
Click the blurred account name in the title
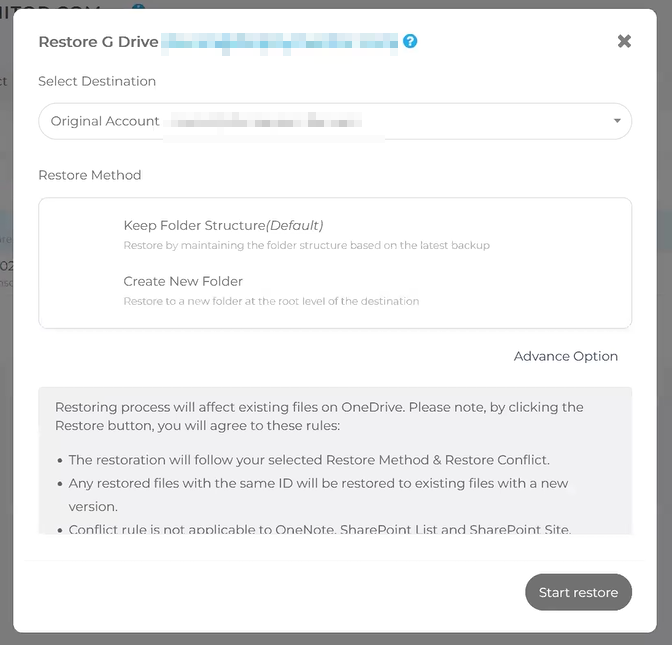coord(280,41)
